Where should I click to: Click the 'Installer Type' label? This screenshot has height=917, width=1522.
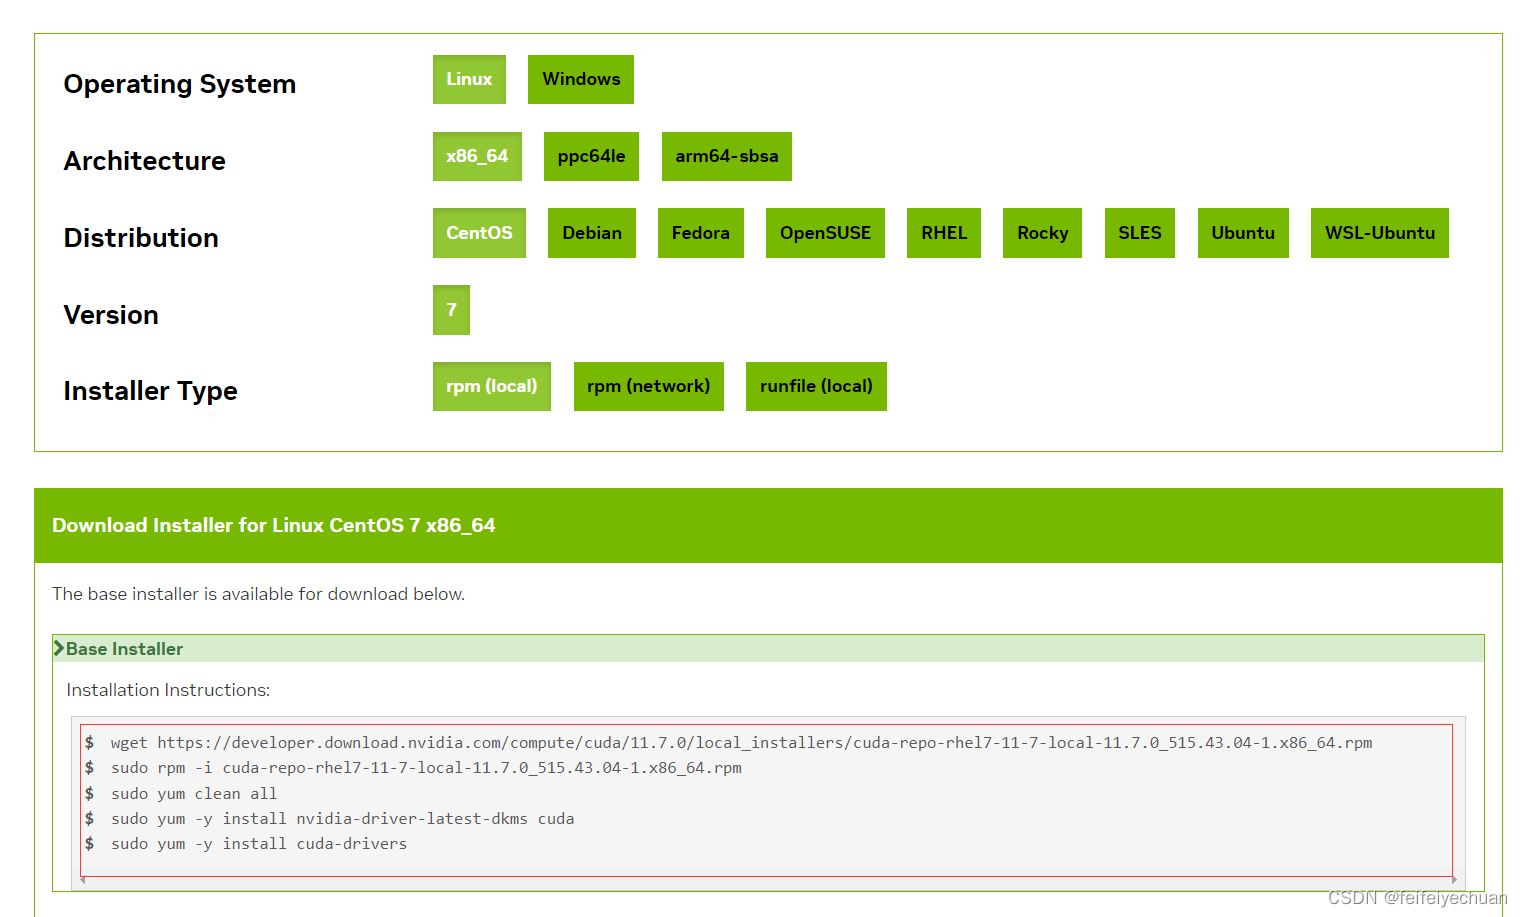coord(151,391)
